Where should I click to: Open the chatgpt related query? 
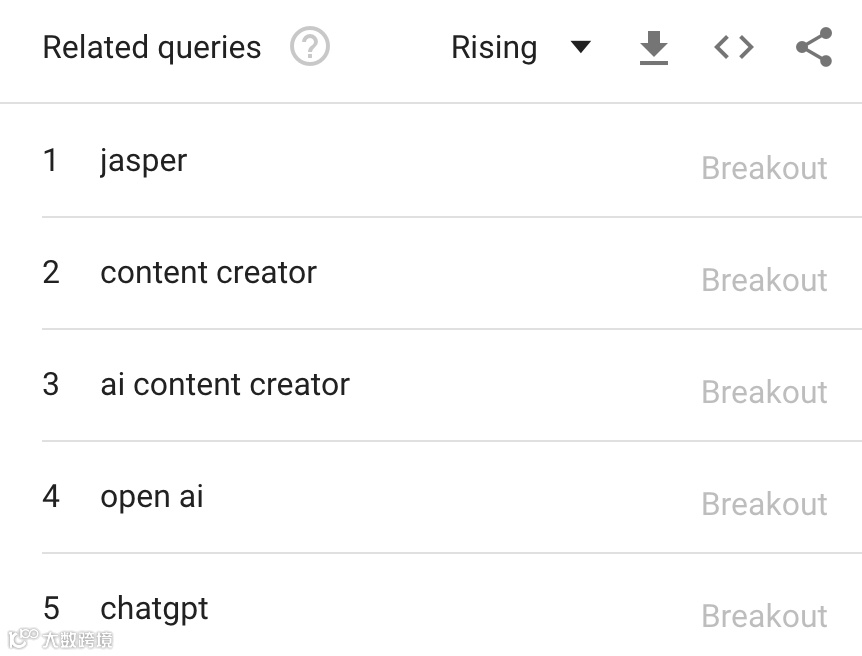pyautogui.click(x=154, y=608)
